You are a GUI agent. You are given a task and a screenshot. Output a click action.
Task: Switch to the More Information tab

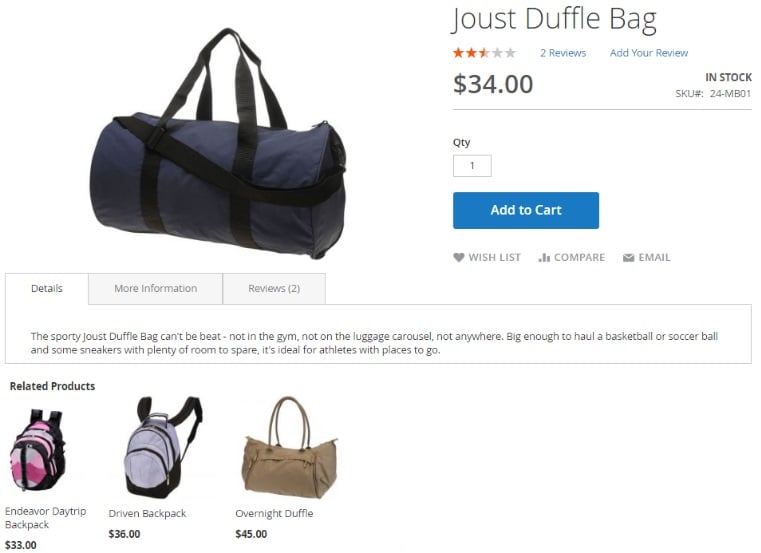[x=156, y=288]
